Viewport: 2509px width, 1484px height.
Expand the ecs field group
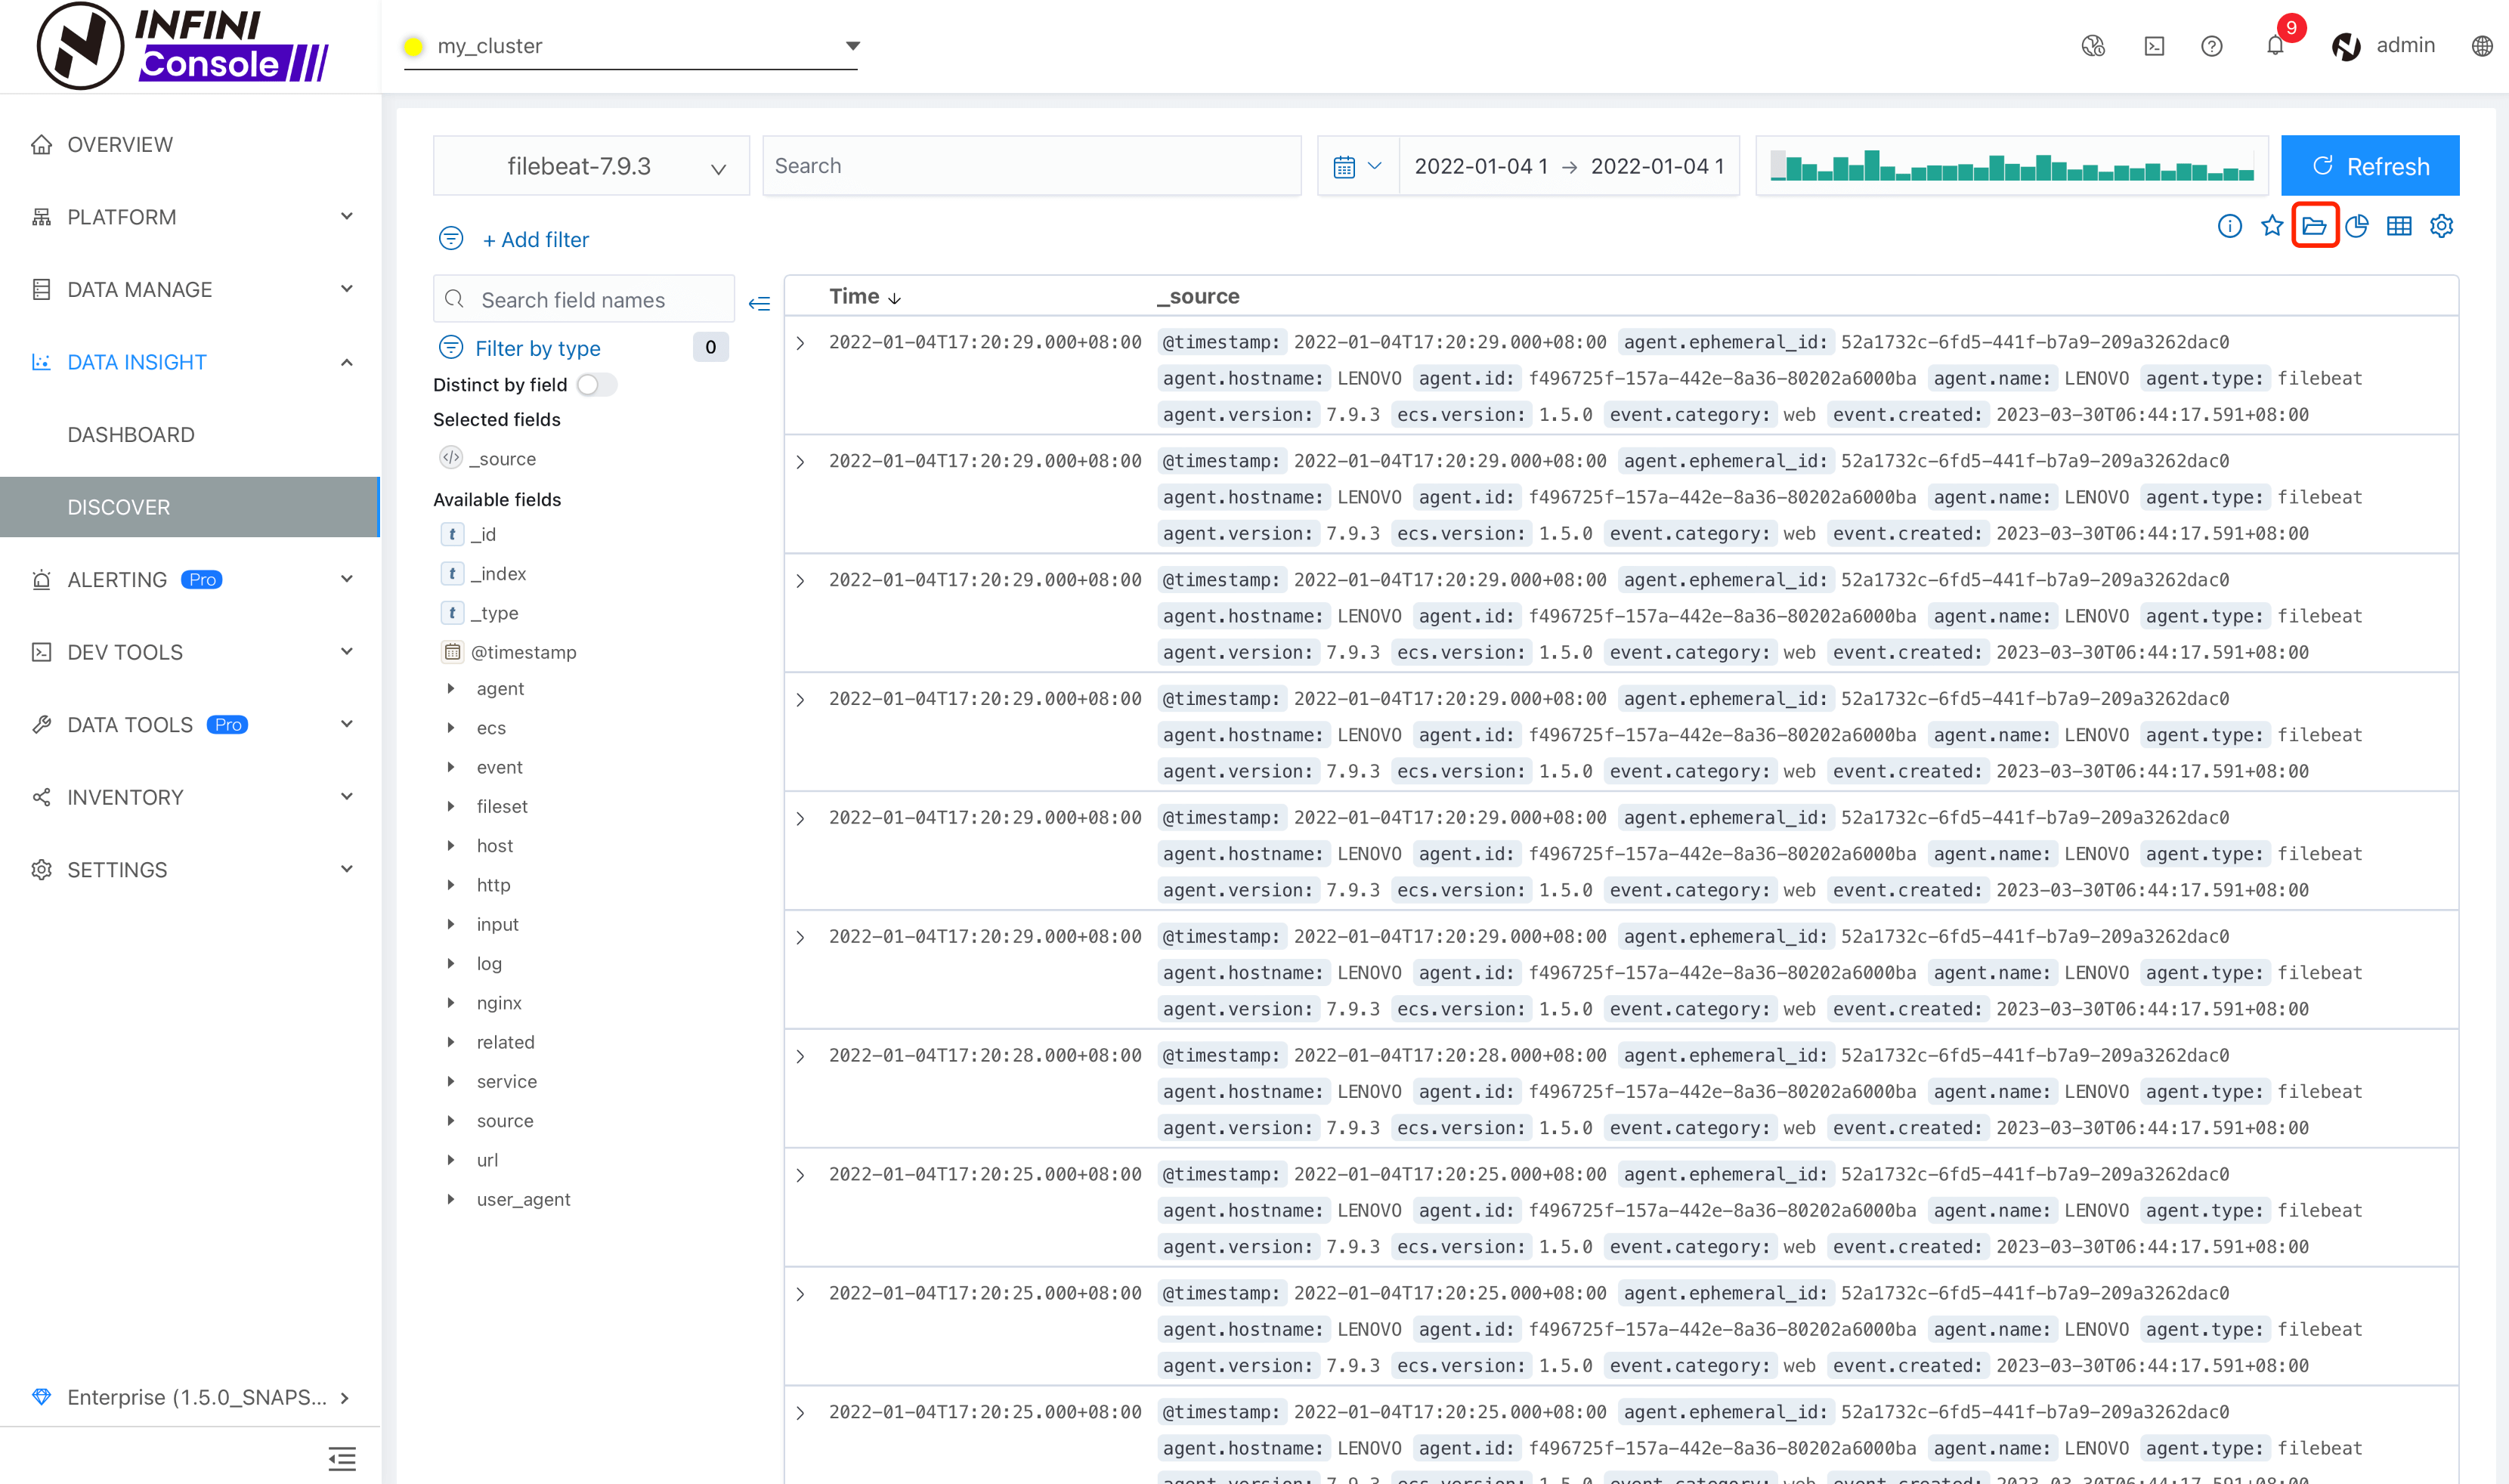point(451,728)
